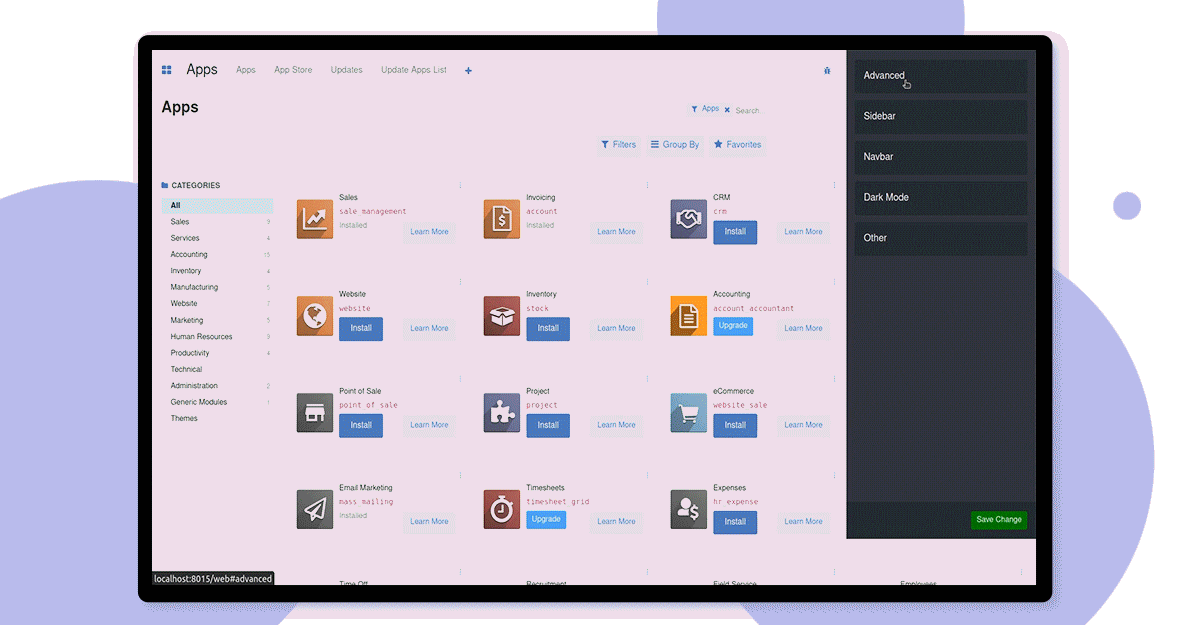Upgrade the Timesheets app
The width and height of the screenshot is (1200, 625).
[546, 520]
